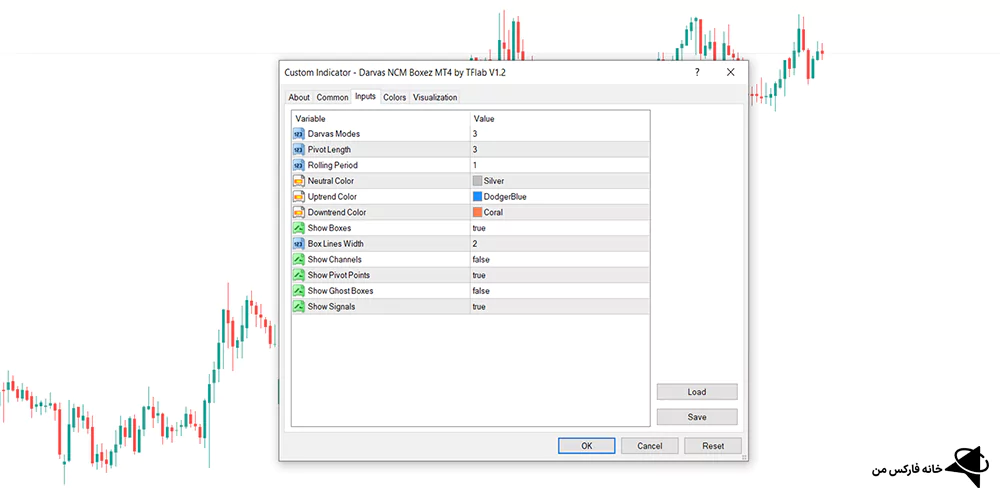Click the question mark help button

coord(697,73)
